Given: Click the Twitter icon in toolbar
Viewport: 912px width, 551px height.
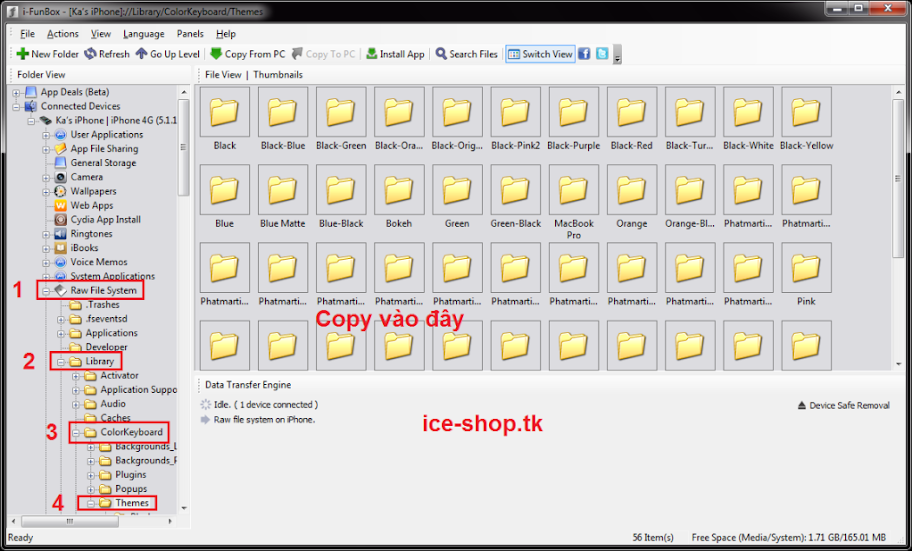Looking at the screenshot, I should tap(602, 54).
